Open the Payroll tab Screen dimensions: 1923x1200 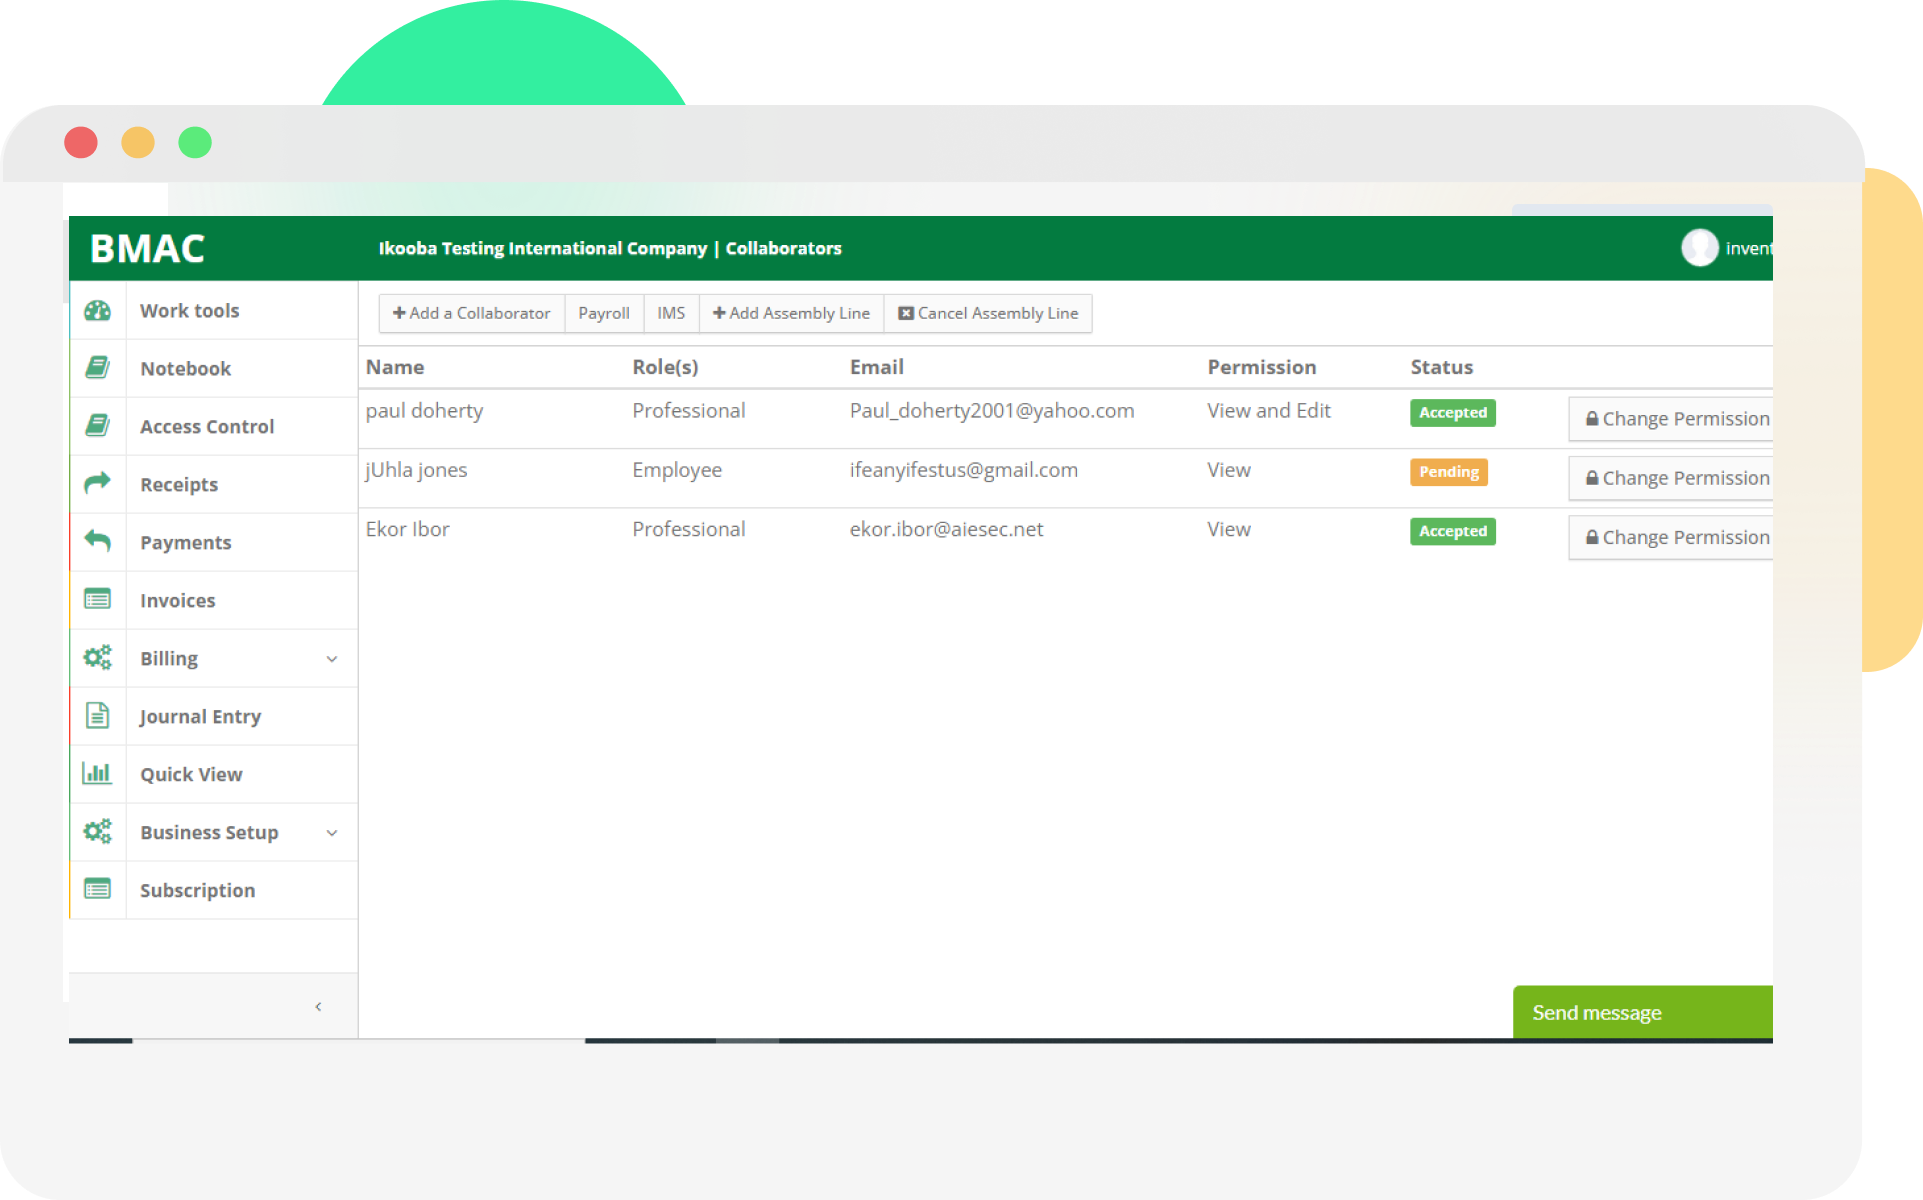604,314
